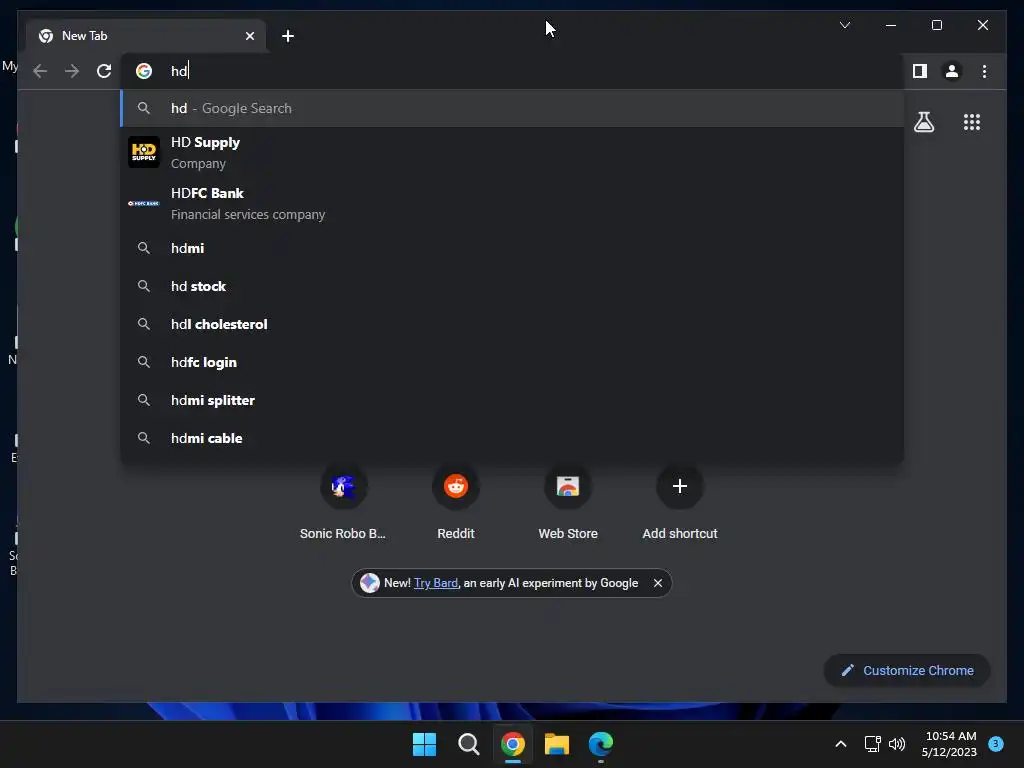Image resolution: width=1024 pixels, height=768 pixels.
Task: Pick the 'hdmi cable' suggestion
Action: tap(512, 438)
